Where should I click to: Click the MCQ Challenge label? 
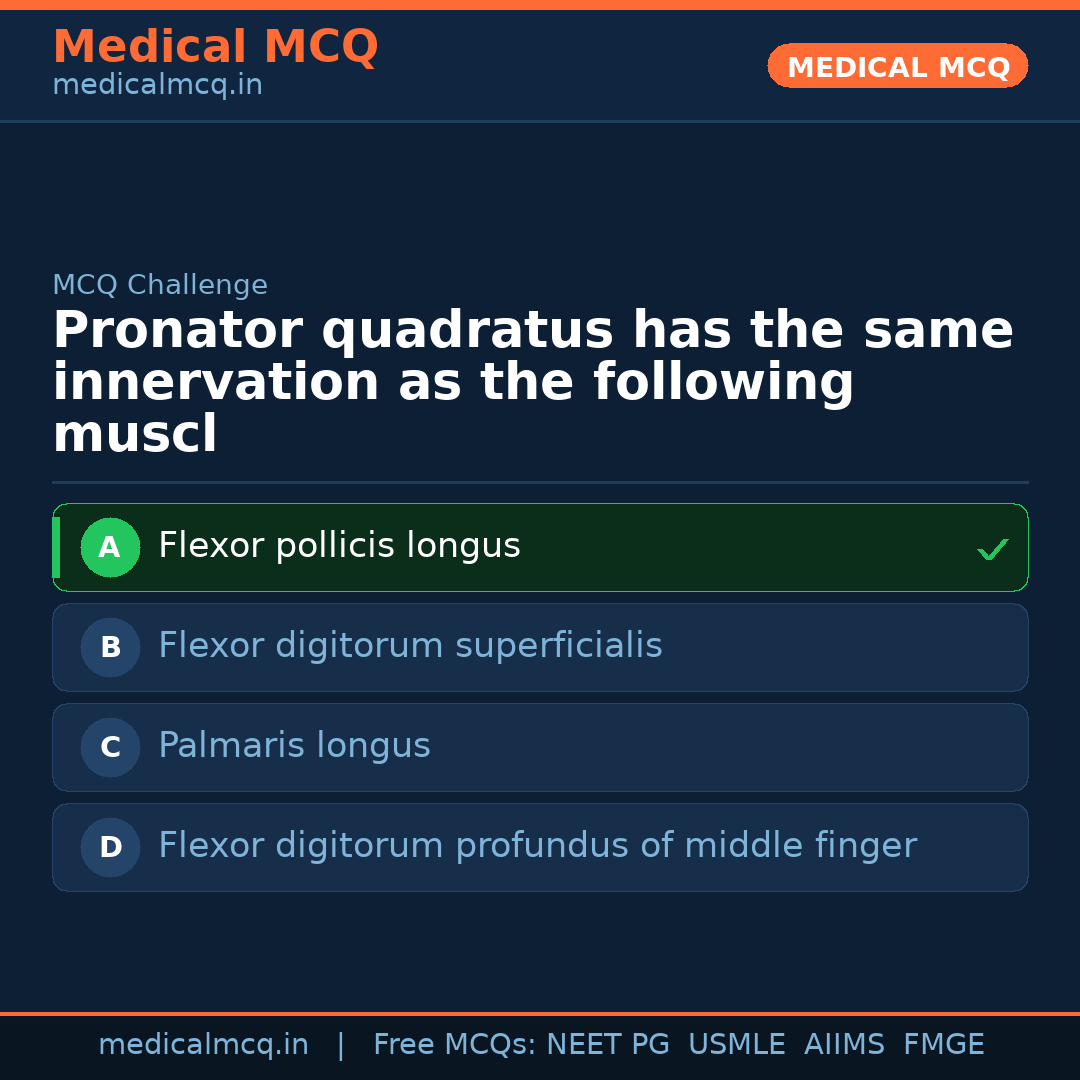[x=160, y=284]
